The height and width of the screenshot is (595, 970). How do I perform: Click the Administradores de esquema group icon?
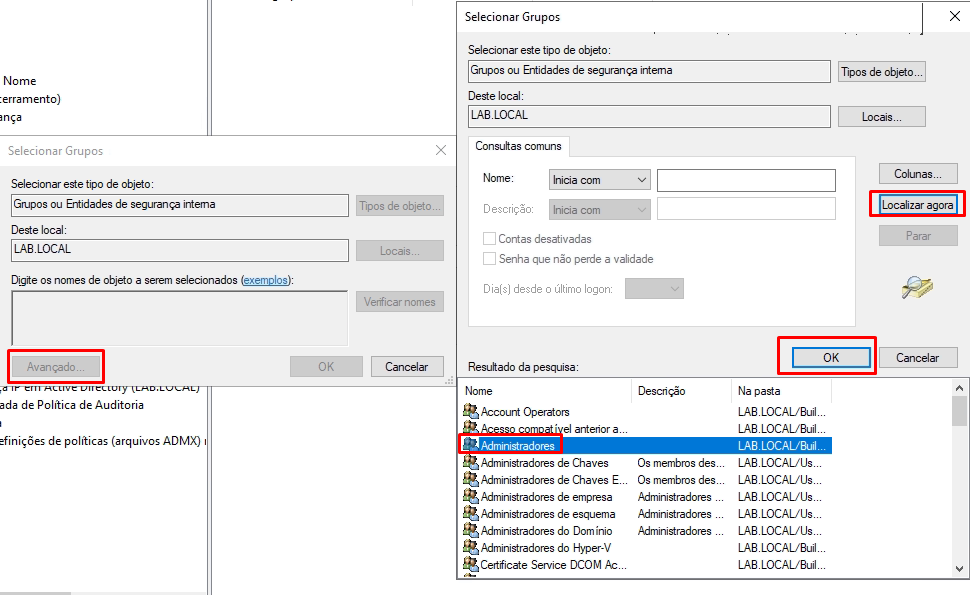click(x=471, y=514)
